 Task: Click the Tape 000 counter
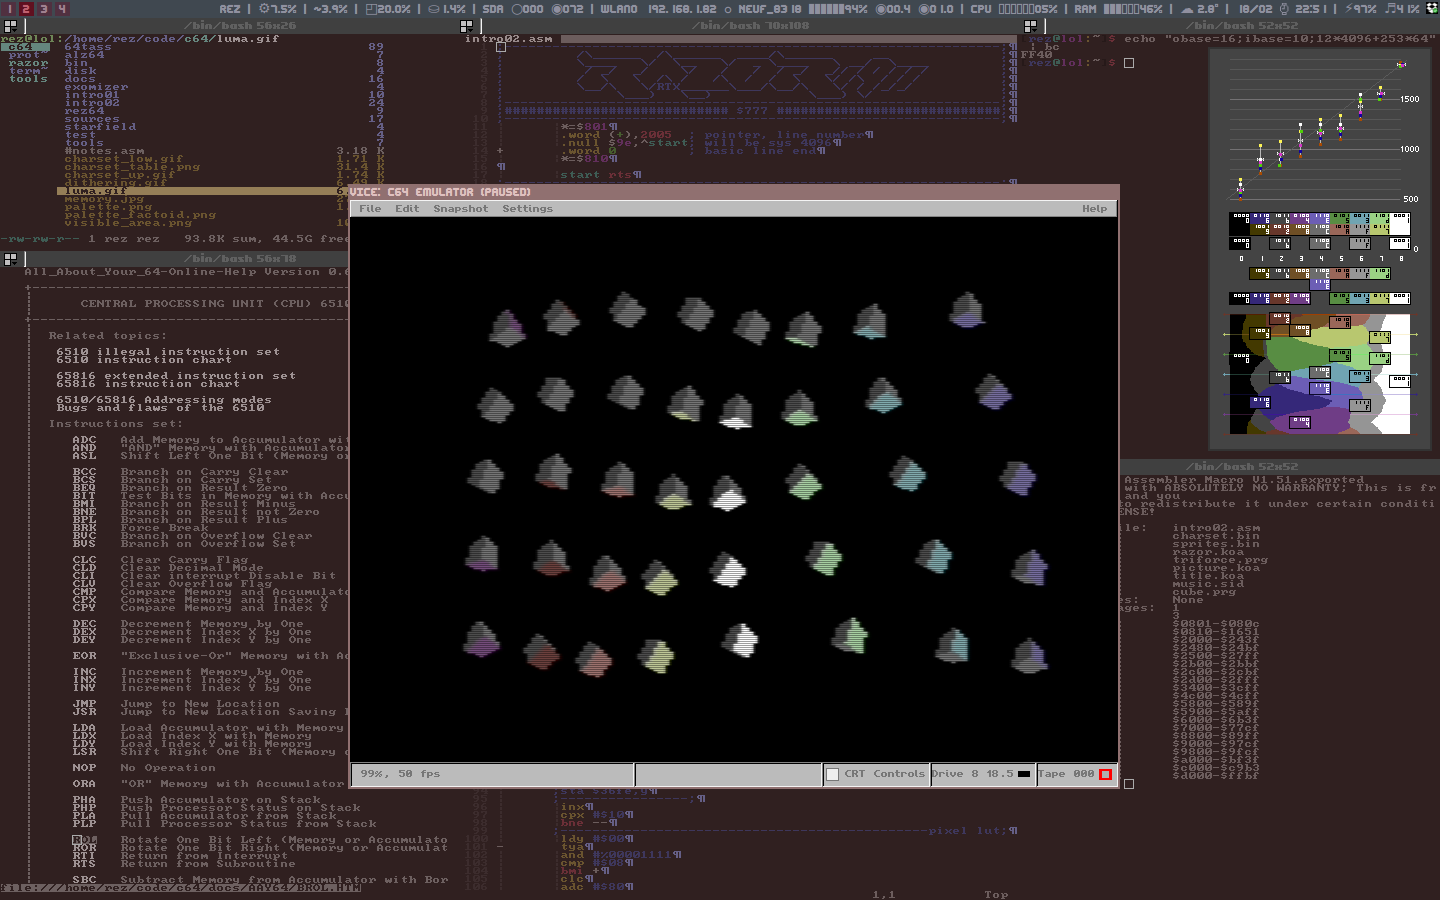point(1066,774)
